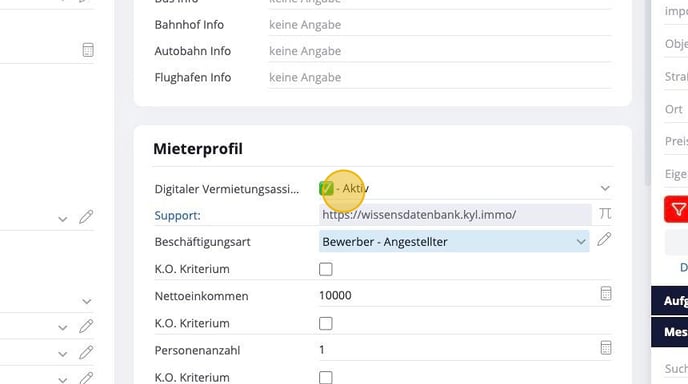Screen dimensions: 688x384
Task: Click the Autobahn Info keine Angabe field
Action: pyautogui.click(x=440, y=51)
